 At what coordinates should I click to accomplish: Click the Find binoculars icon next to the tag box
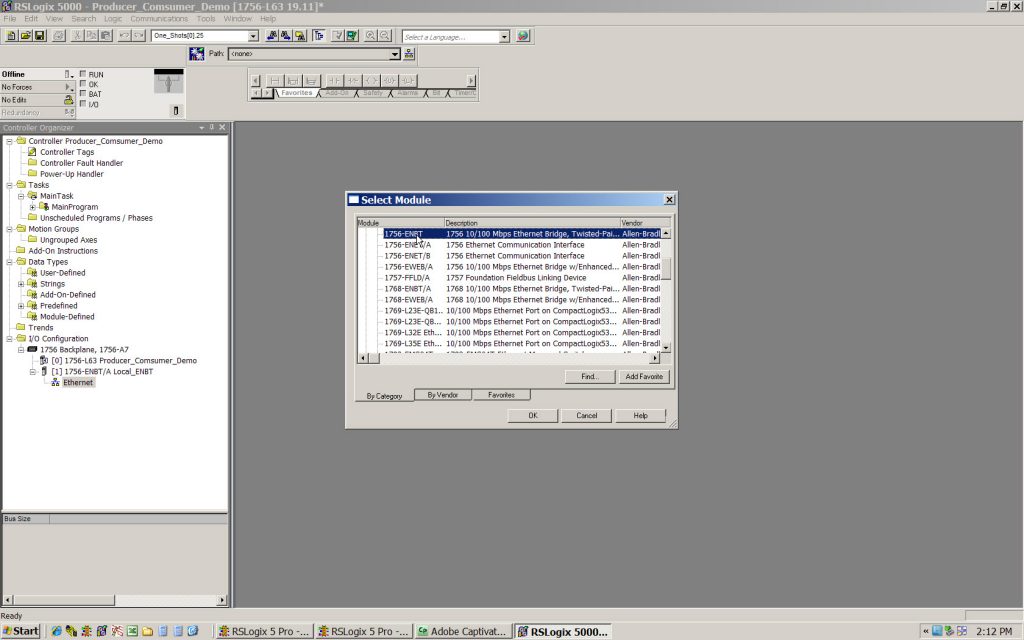[x=272, y=36]
